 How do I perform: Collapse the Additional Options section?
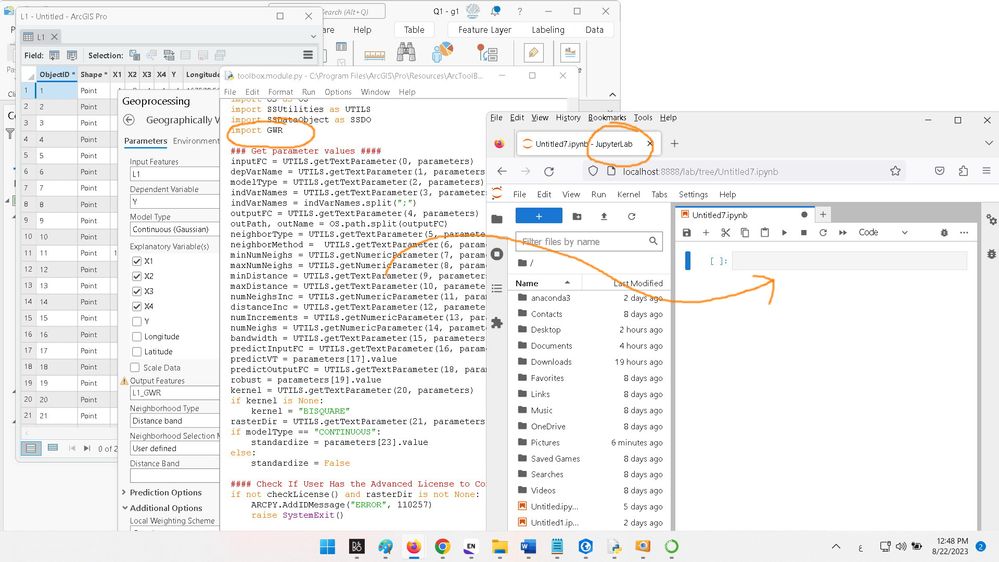[x=164, y=508]
